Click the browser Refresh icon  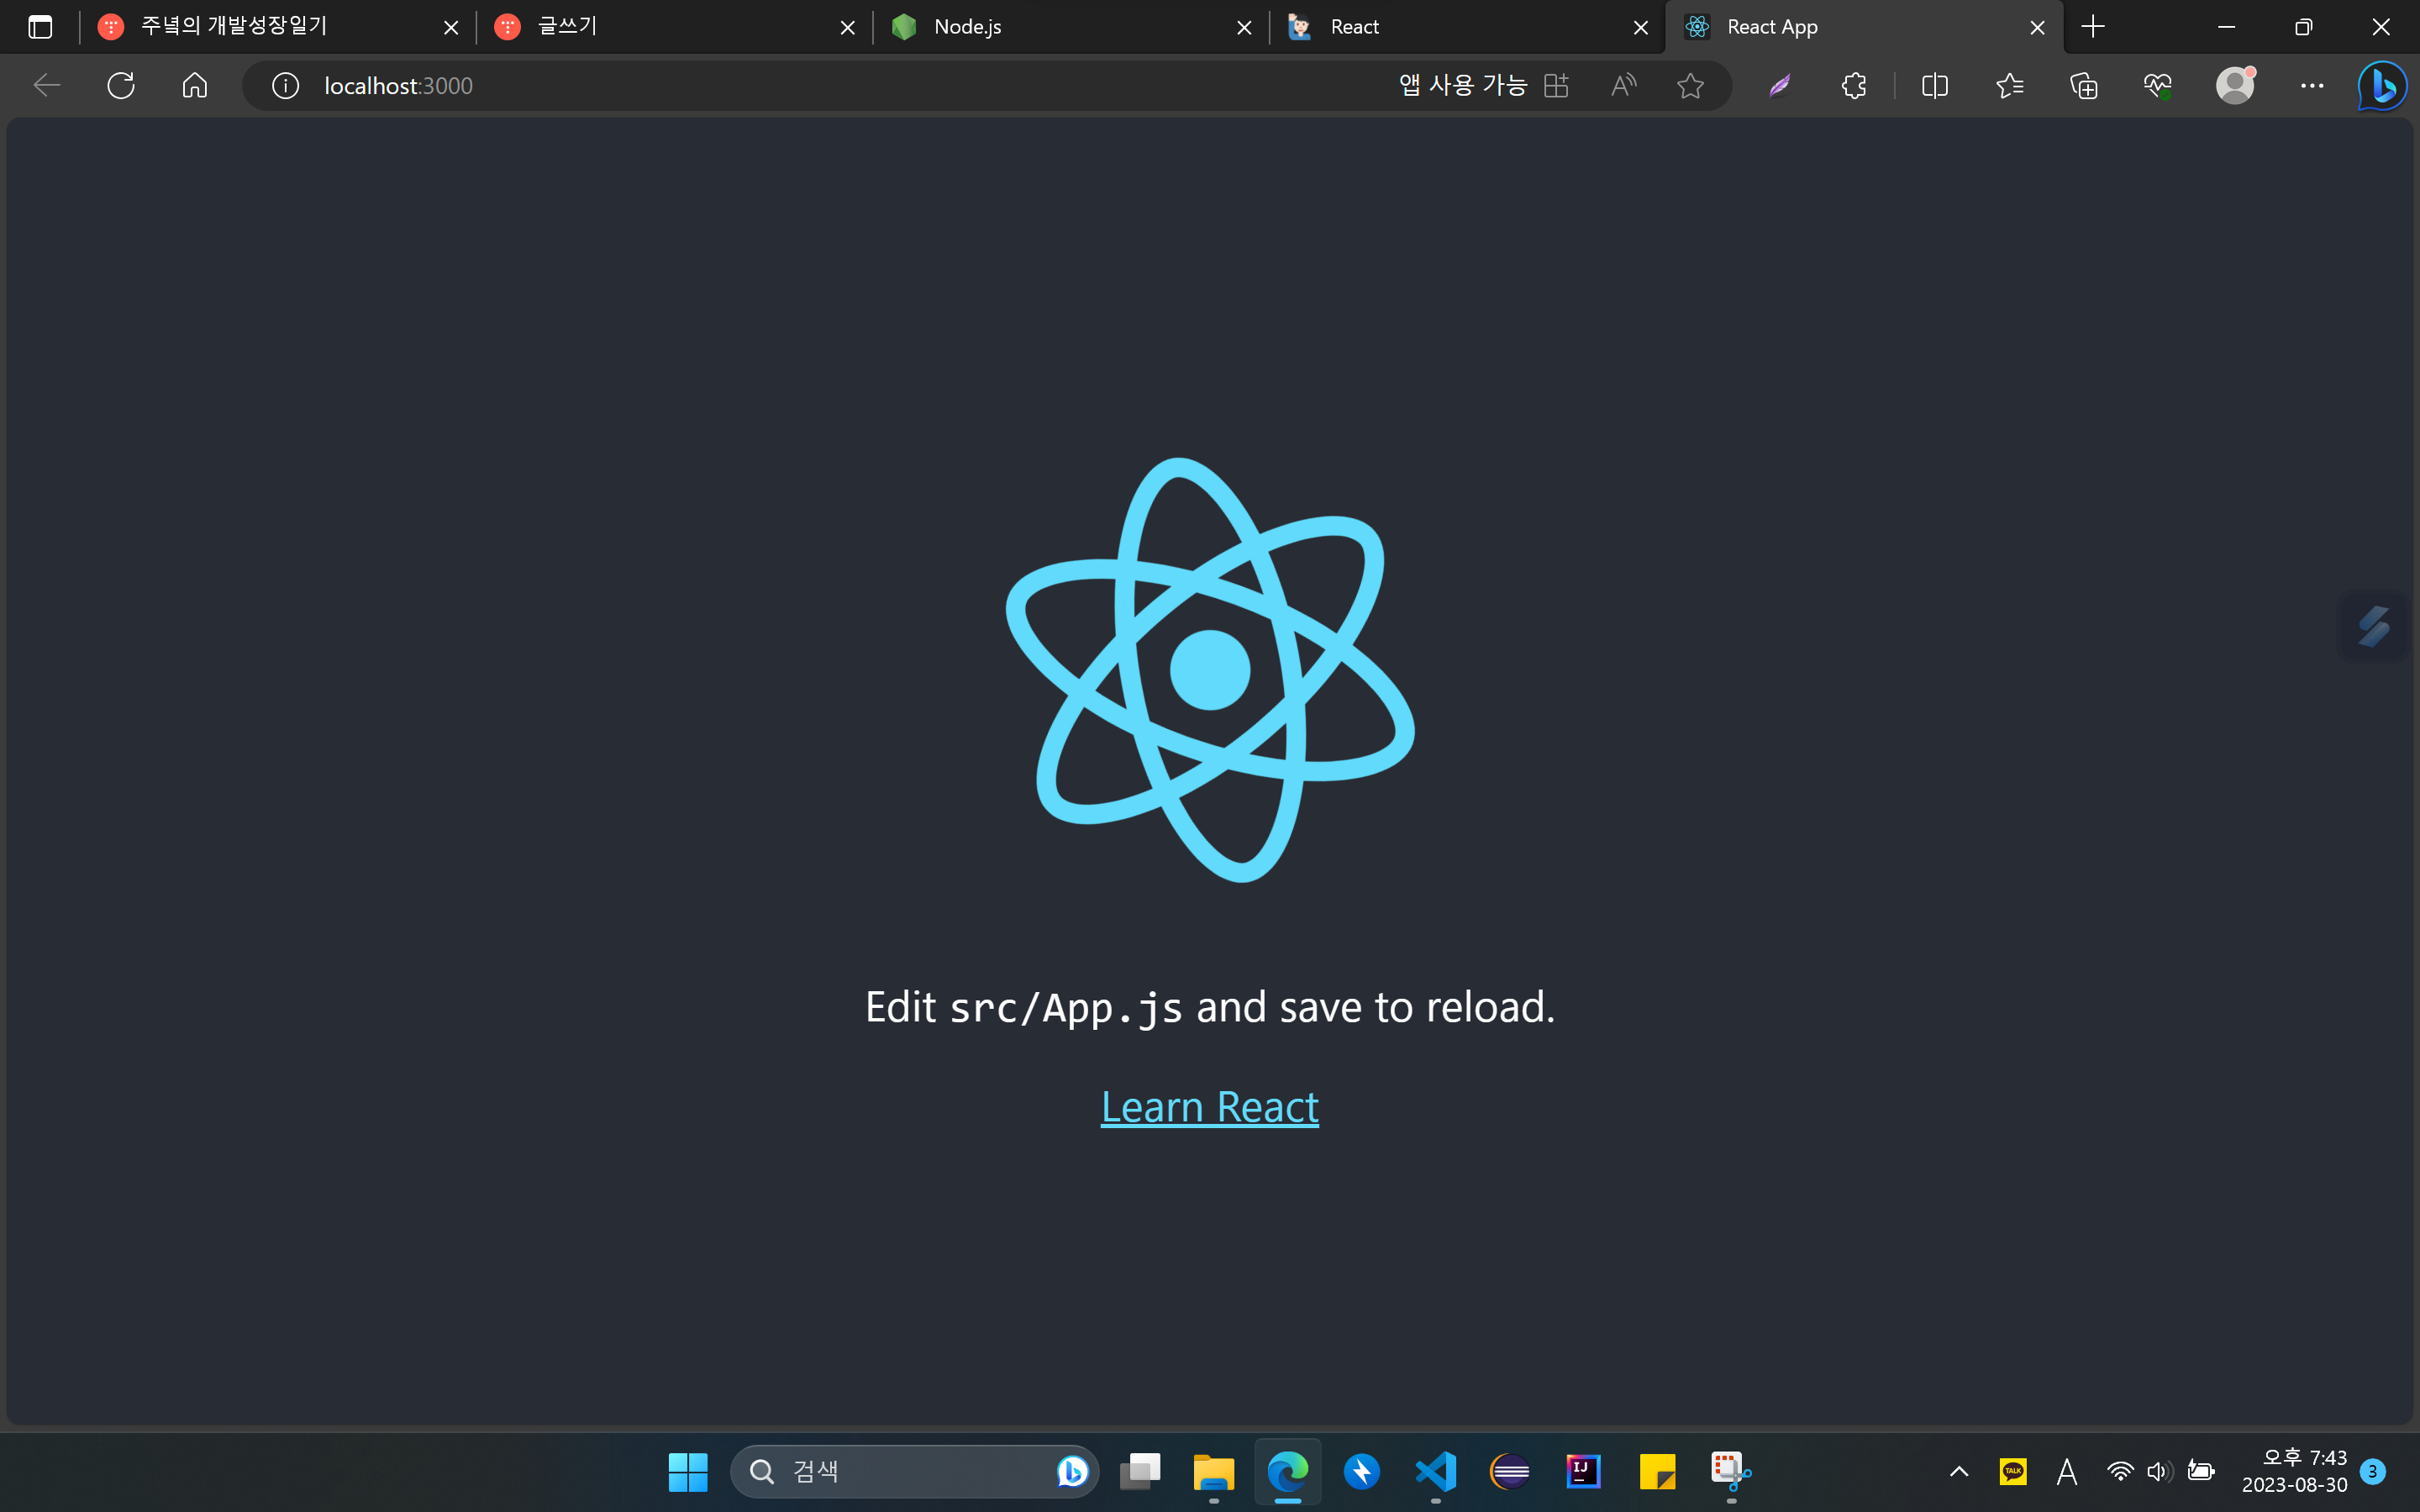pos(121,86)
